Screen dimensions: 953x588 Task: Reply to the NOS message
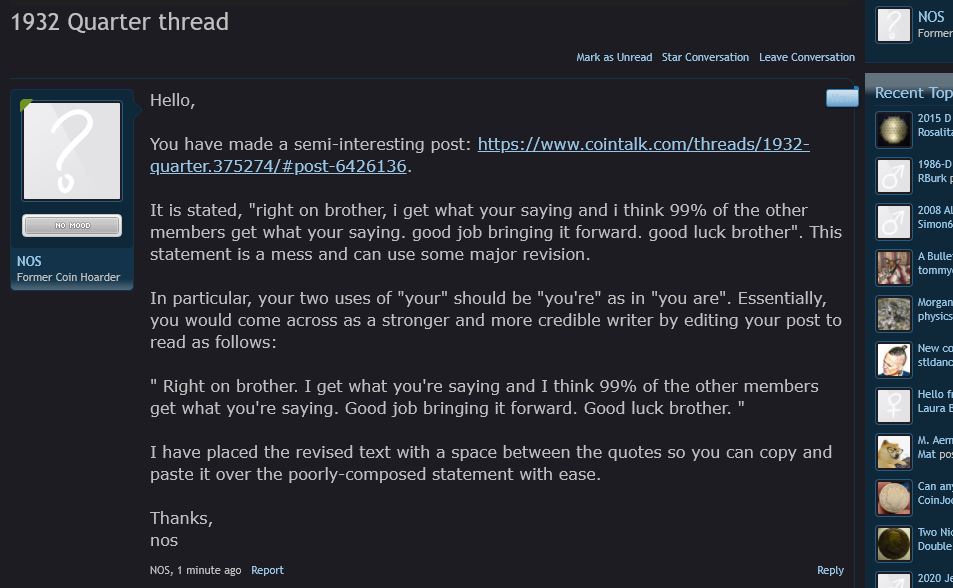[x=830, y=570]
